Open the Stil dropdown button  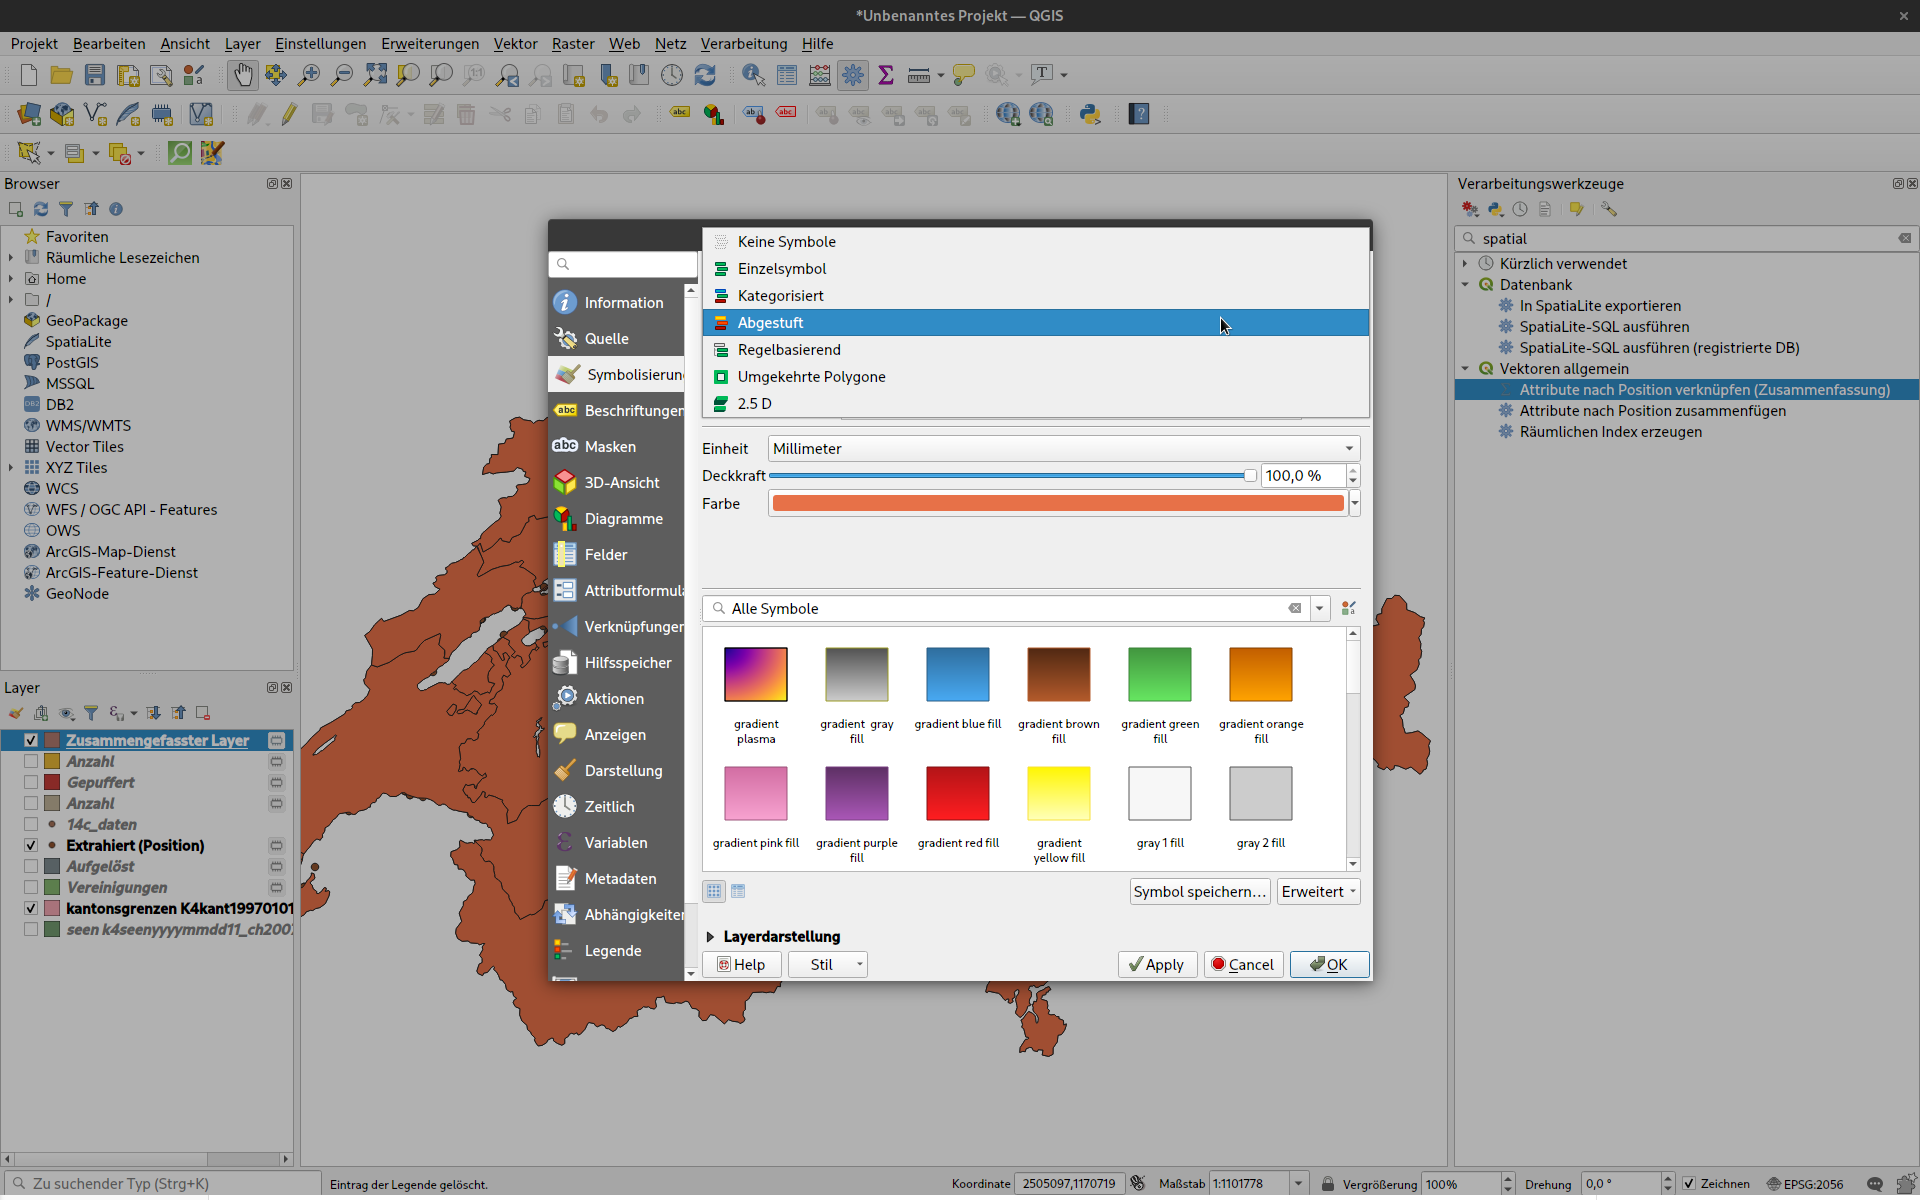(827, 965)
